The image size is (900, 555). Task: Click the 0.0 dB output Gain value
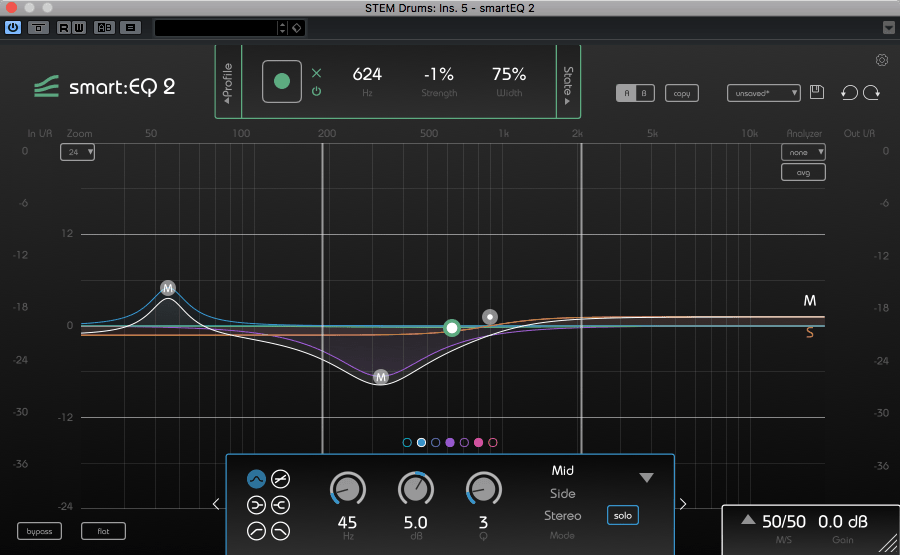842,522
